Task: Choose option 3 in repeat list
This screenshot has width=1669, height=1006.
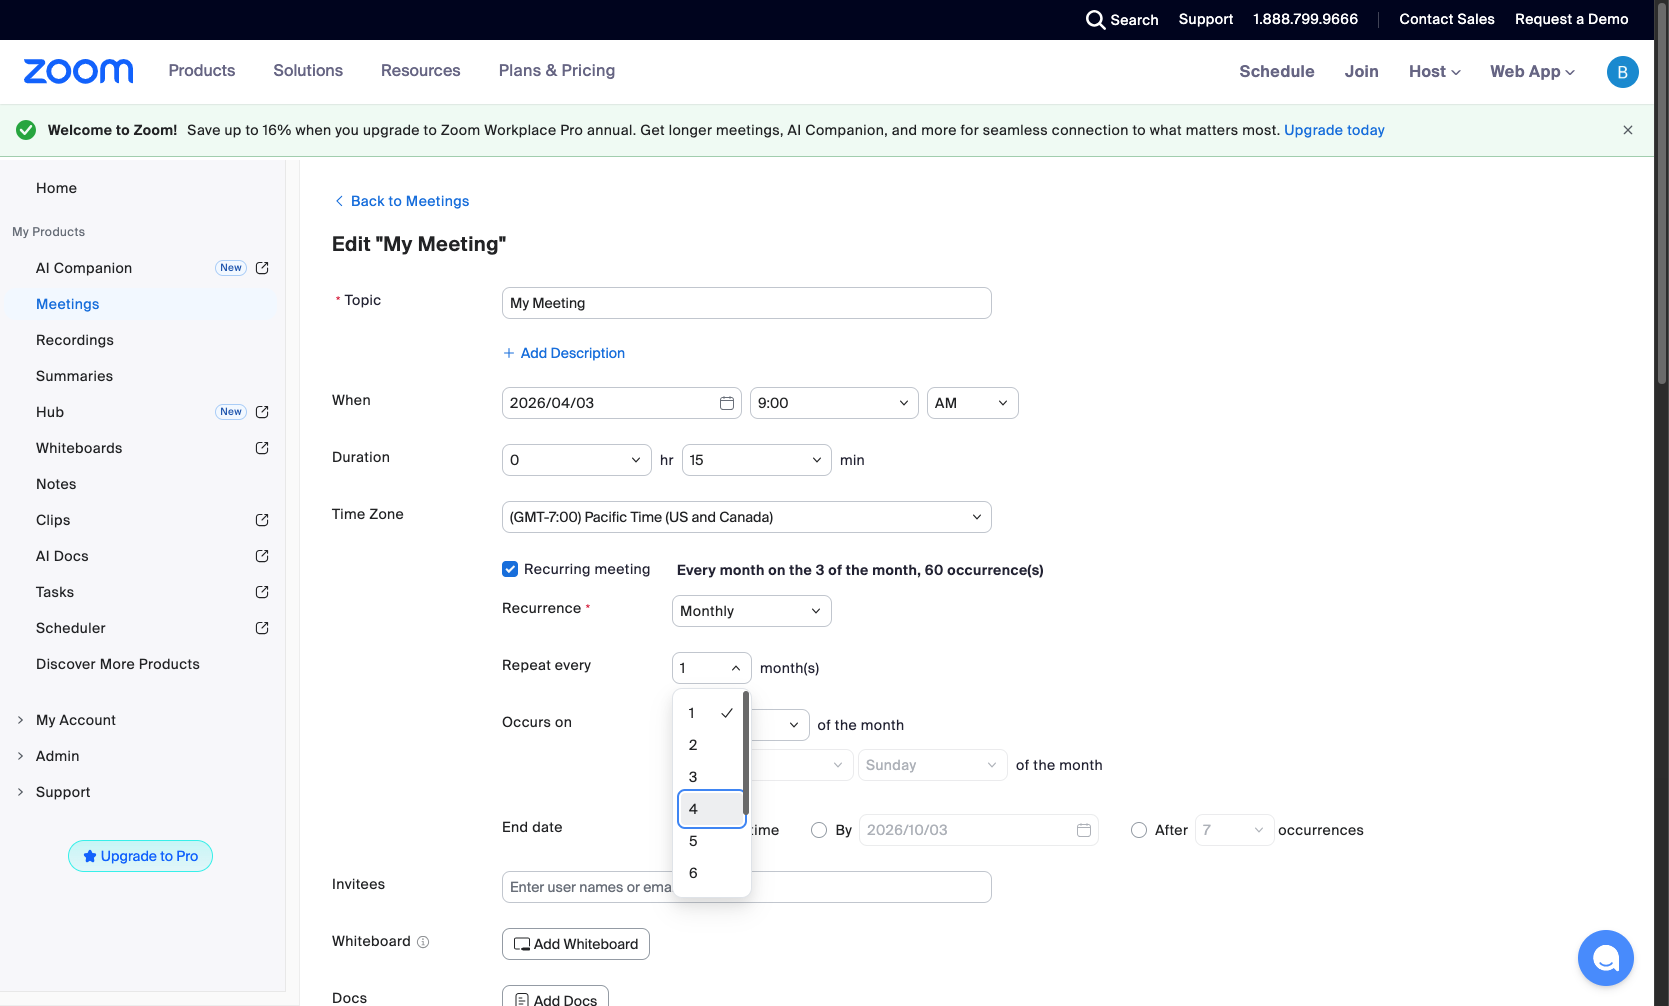Action: (x=711, y=777)
